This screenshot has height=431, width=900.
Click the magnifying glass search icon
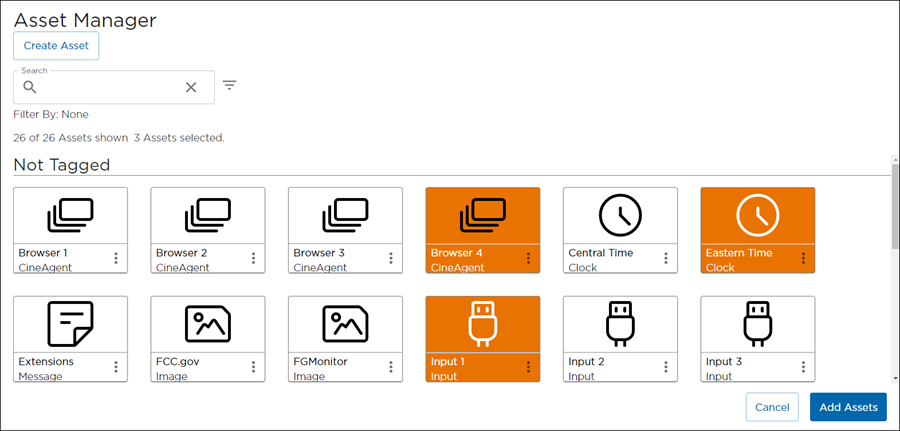pyautogui.click(x=30, y=88)
